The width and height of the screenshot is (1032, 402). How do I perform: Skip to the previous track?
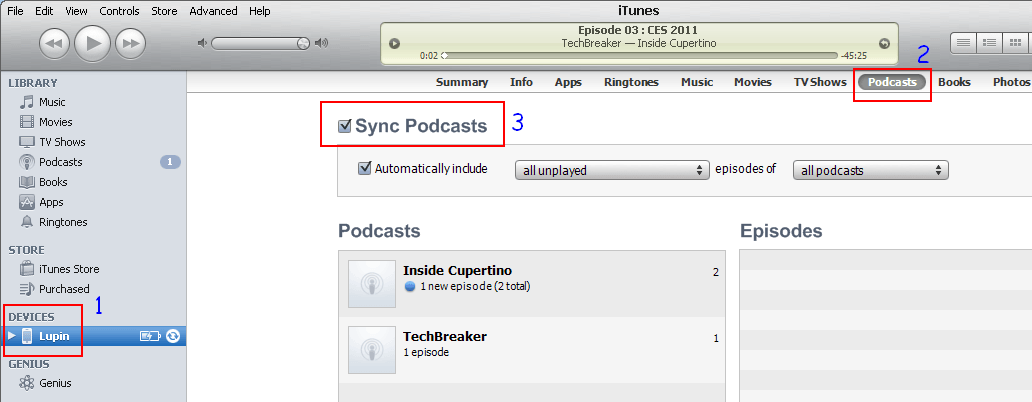(54, 42)
